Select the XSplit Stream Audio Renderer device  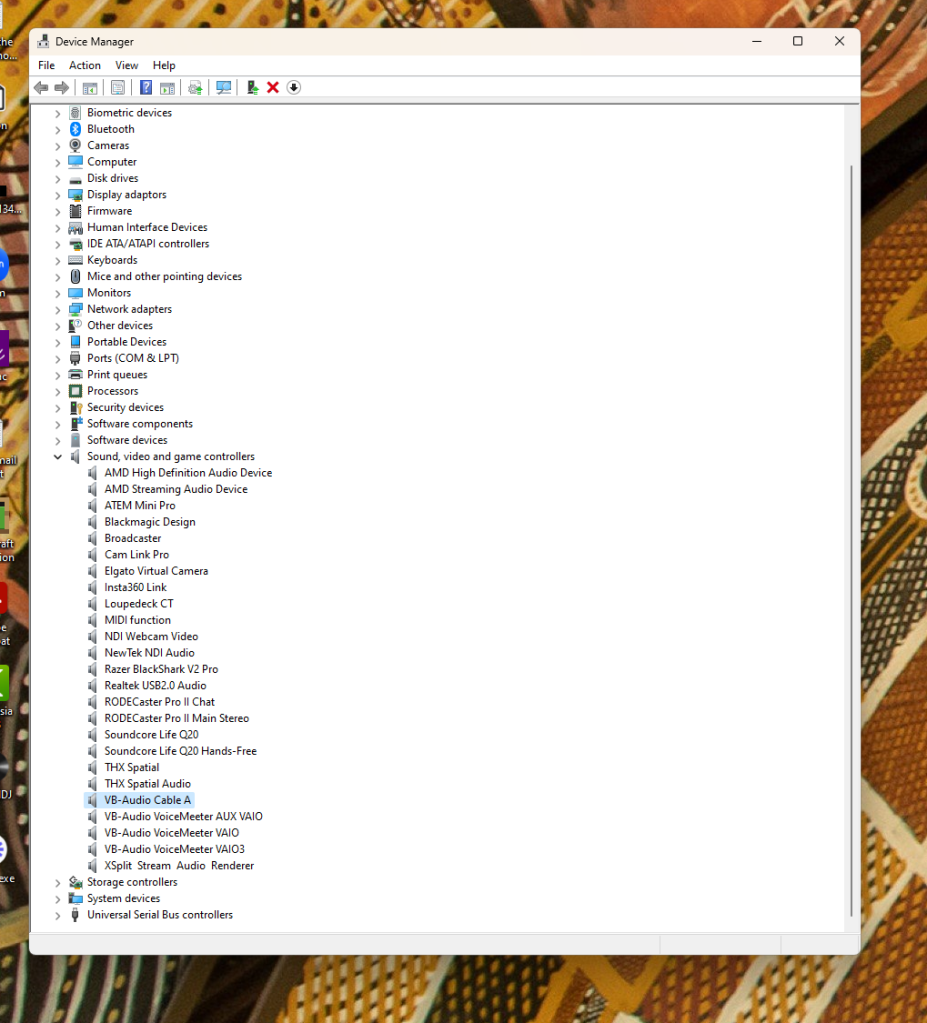pos(179,865)
